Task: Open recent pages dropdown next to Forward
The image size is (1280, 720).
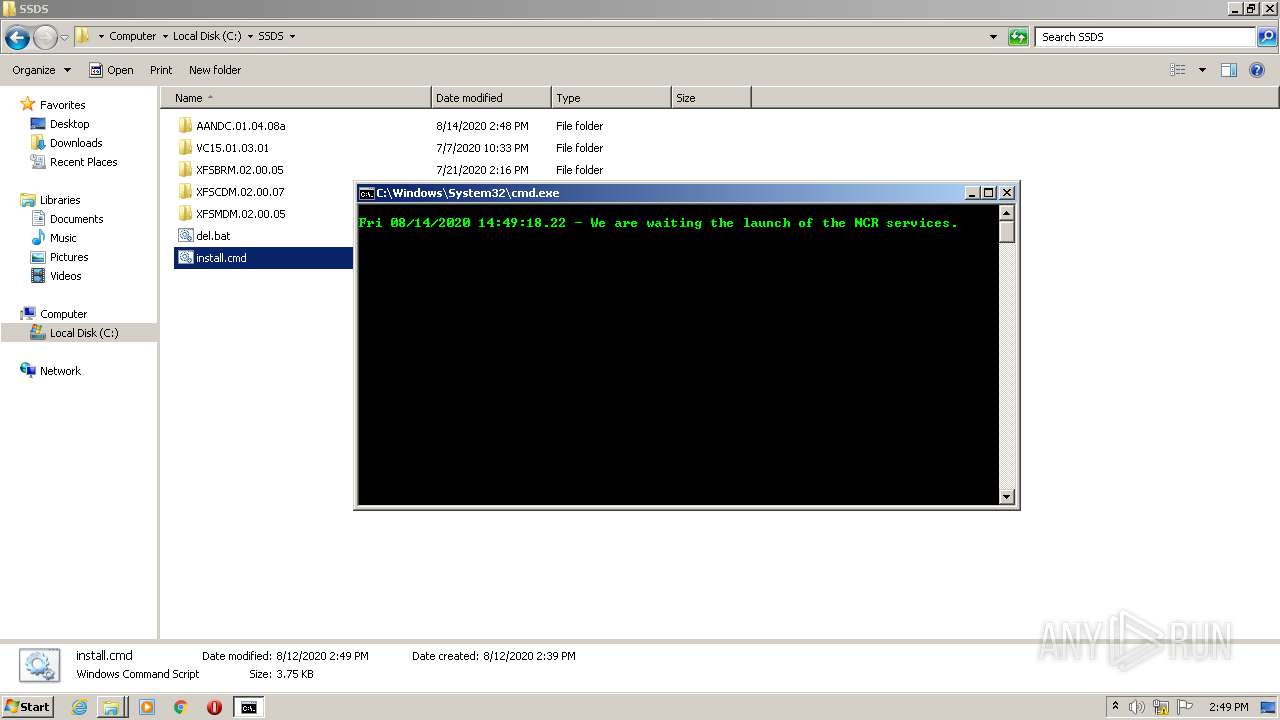Action: [x=64, y=38]
